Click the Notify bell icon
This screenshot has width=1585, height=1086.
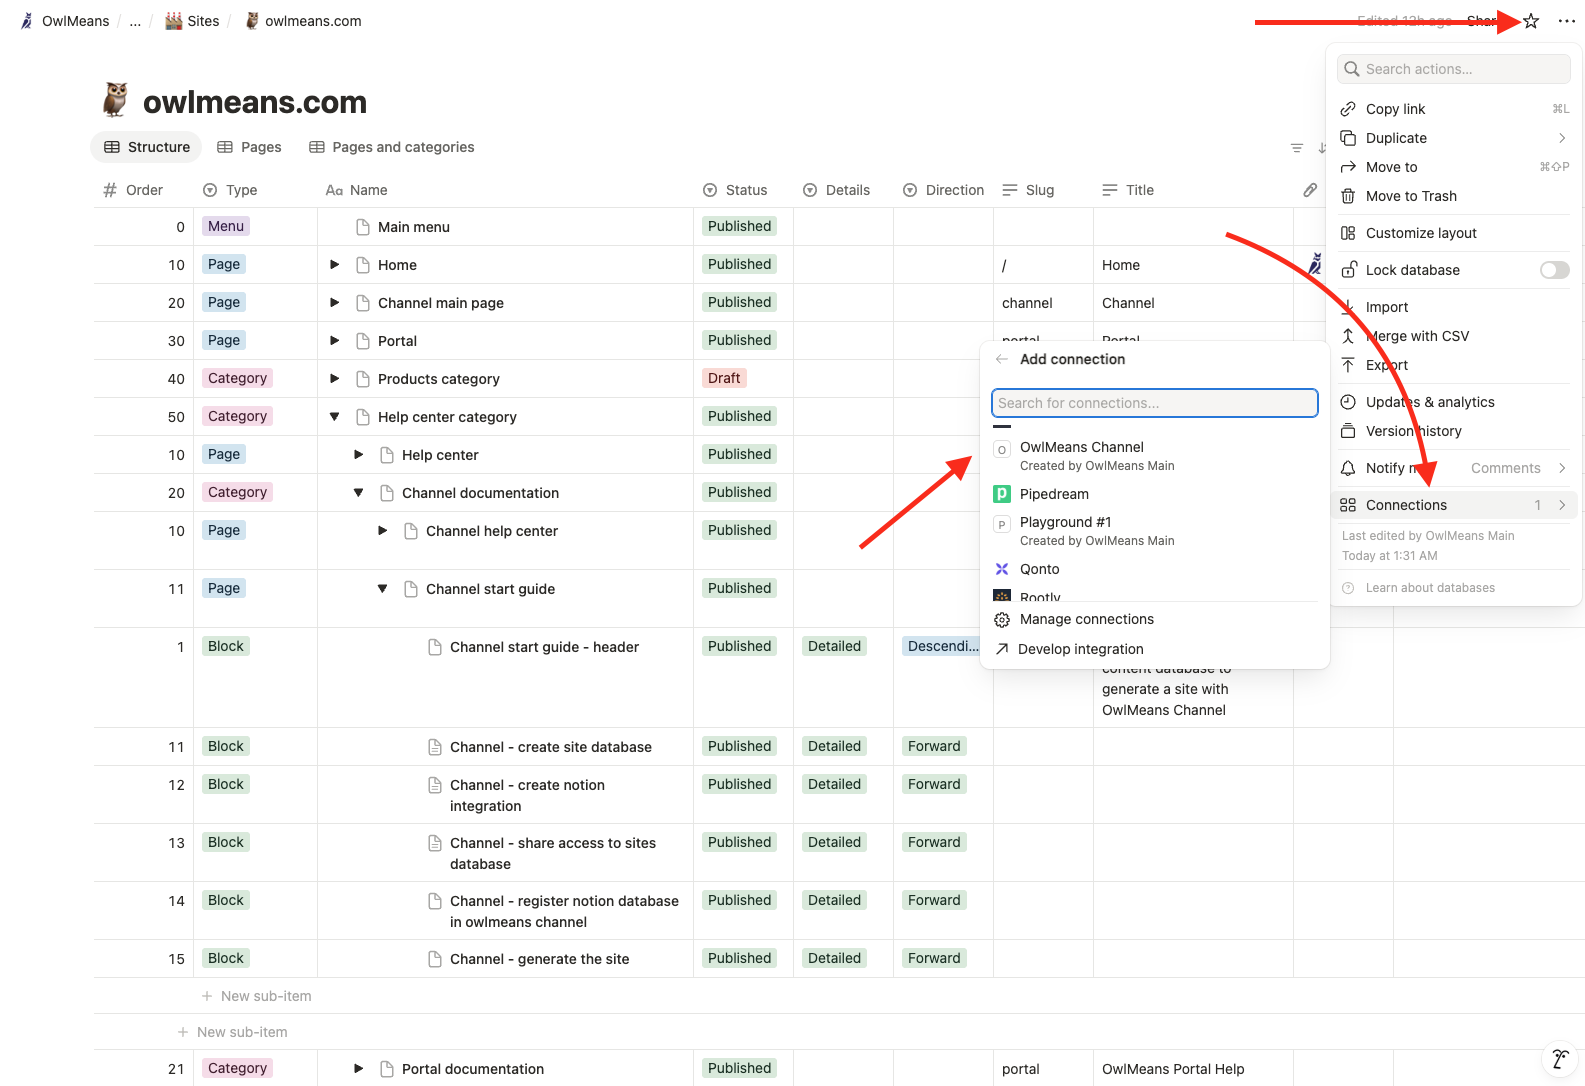1348,468
